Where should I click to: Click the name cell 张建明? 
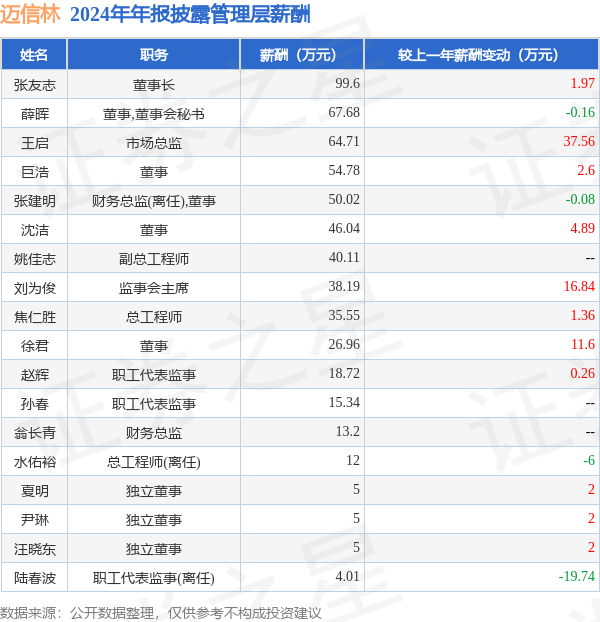pyautogui.click(x=35, y=201)
